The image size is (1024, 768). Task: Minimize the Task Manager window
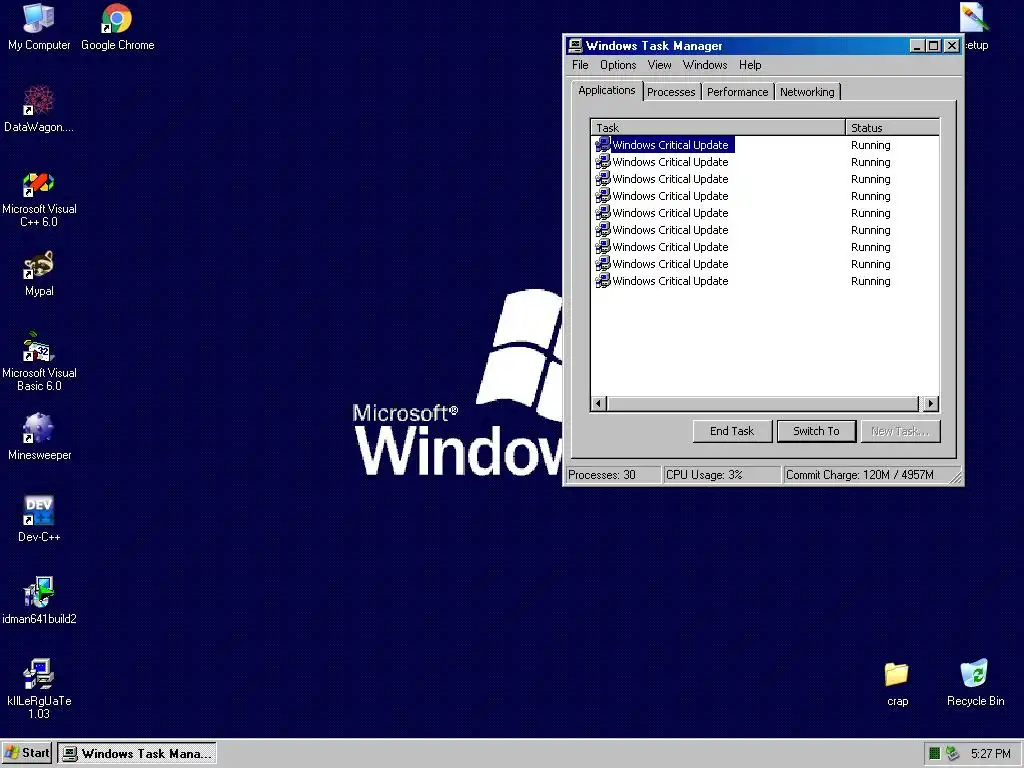click(917, 46)
